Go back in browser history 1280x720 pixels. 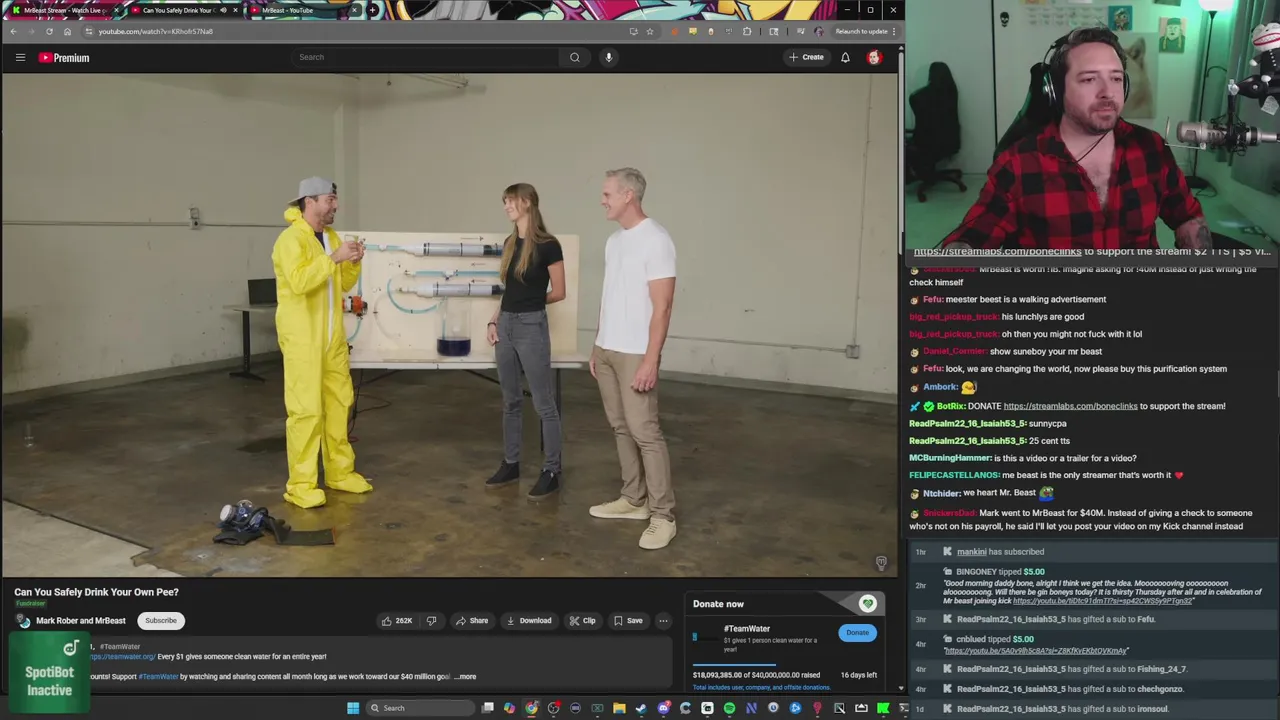coord(13,31)
